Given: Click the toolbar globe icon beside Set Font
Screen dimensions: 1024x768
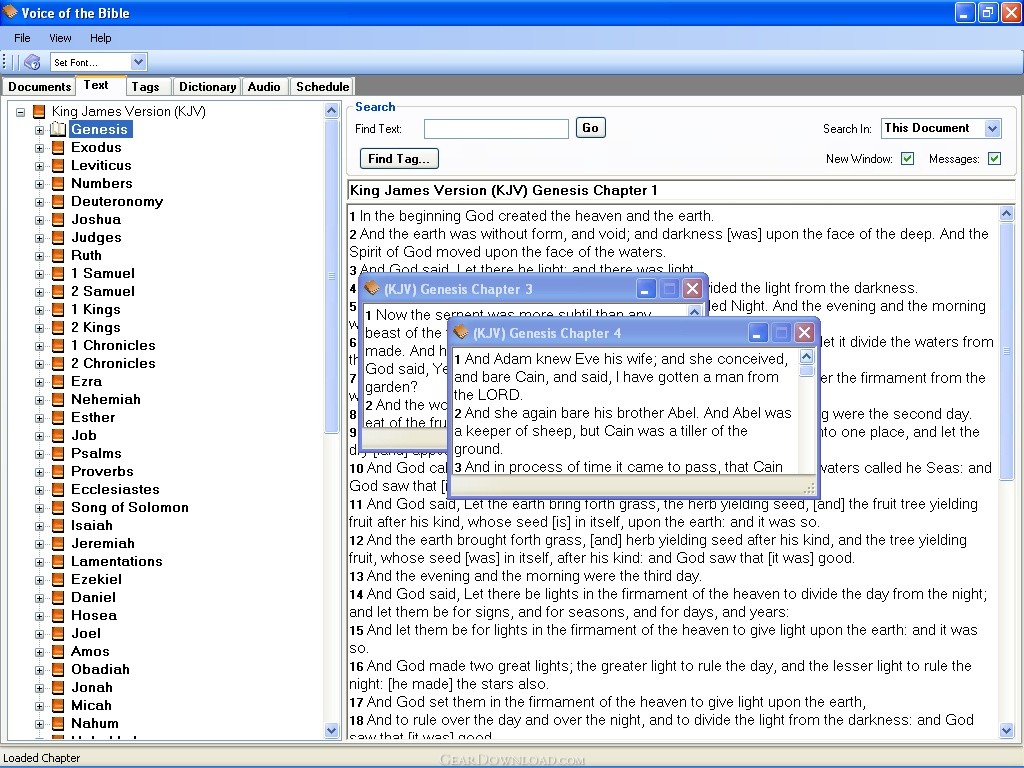Looking at the screenshot, I should click(32, 62).
